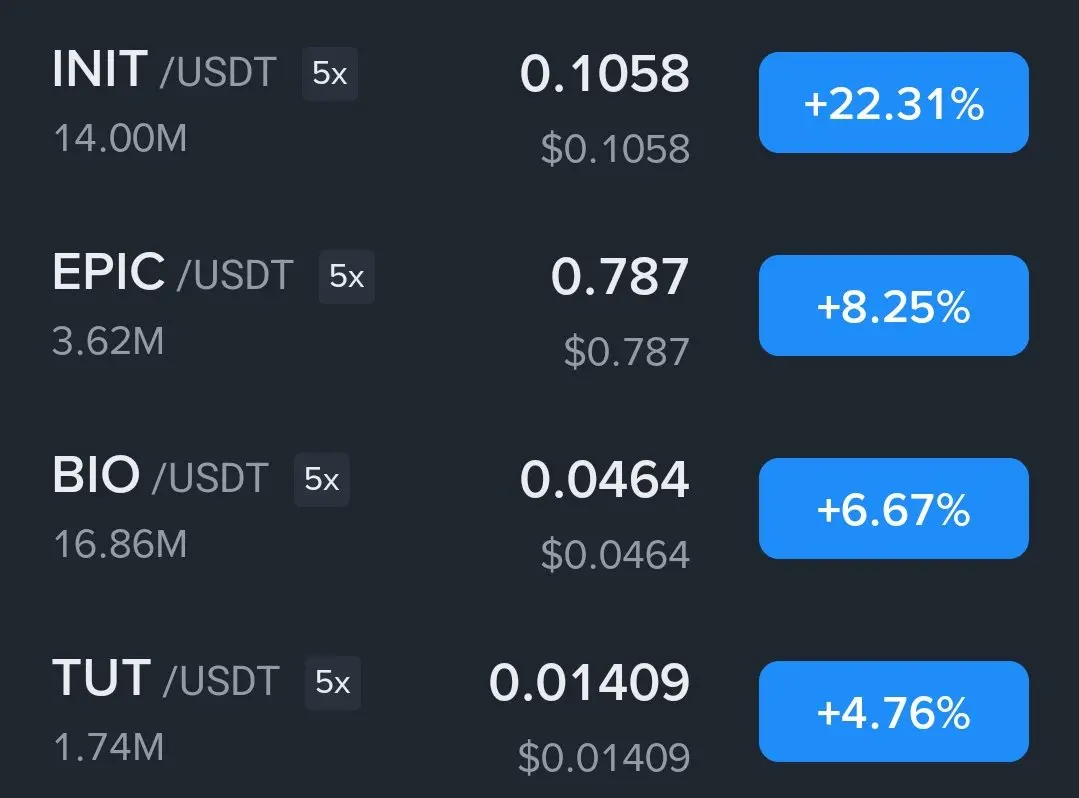
Task: Open the BIO /USDT trading pair
Action: (x=160, y=476)
